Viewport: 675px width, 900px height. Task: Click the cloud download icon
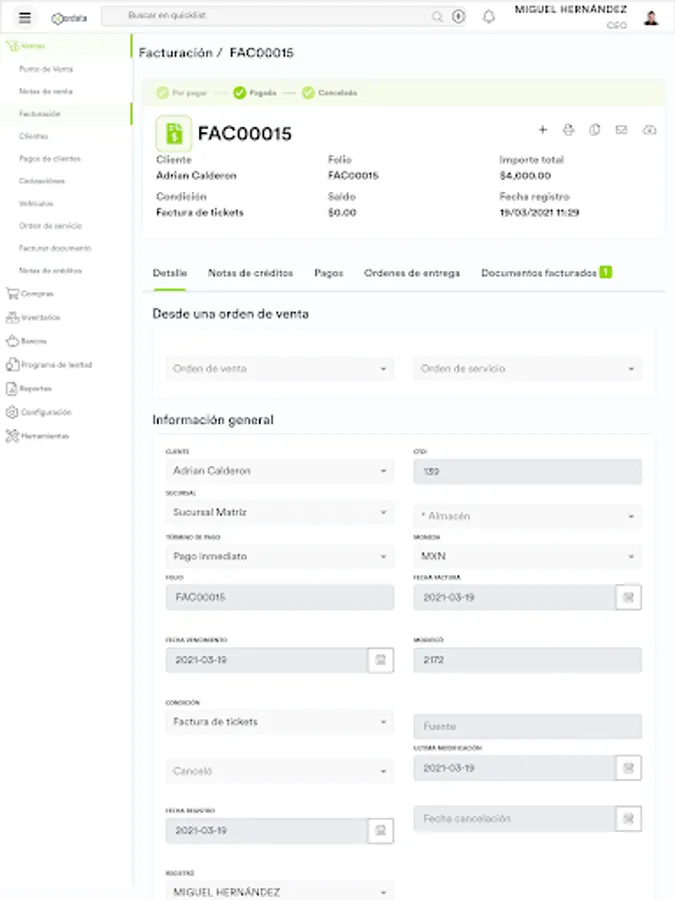[x=649, y=130]
